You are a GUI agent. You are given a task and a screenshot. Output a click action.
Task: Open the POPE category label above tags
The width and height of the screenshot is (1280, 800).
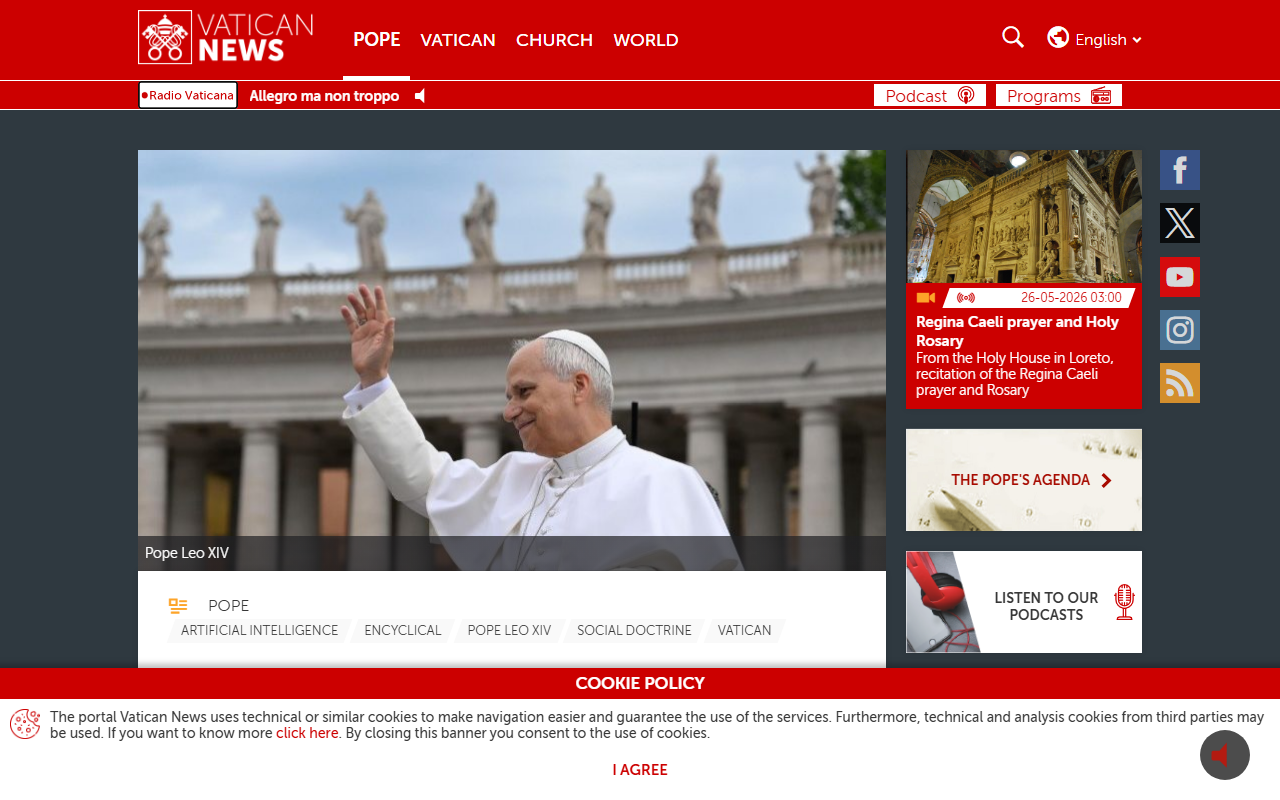[x=228, y=606]
